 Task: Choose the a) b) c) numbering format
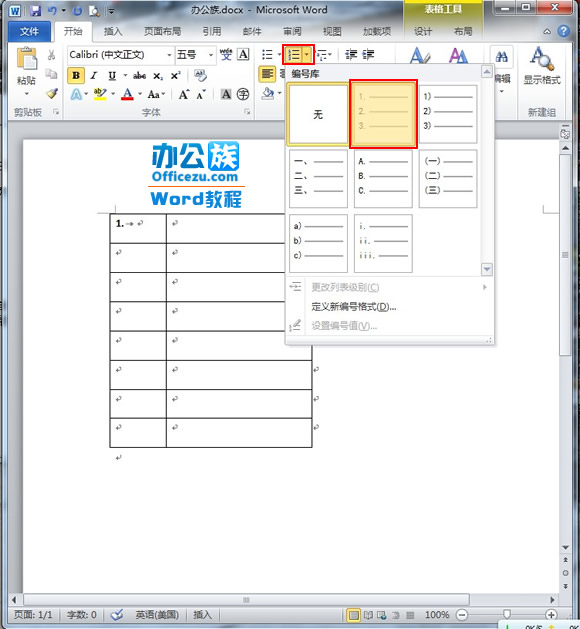318,243
